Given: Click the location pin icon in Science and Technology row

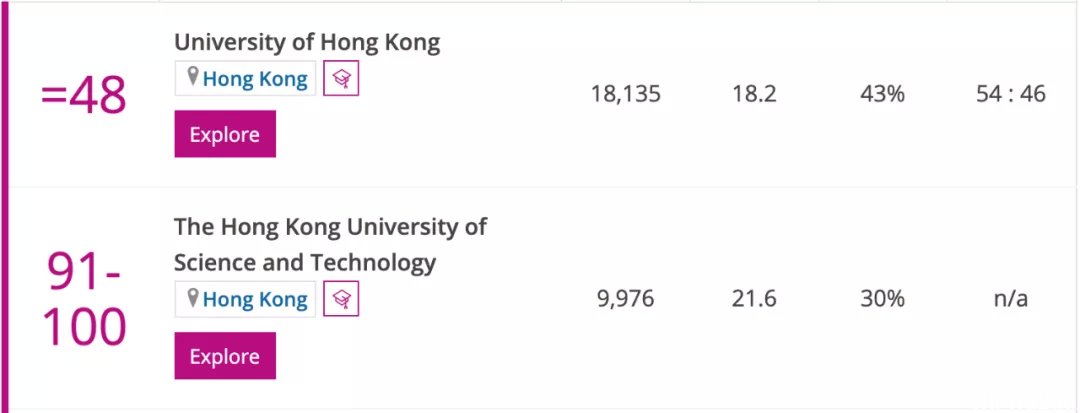Looking at the screenshot, I should [193, 297].
